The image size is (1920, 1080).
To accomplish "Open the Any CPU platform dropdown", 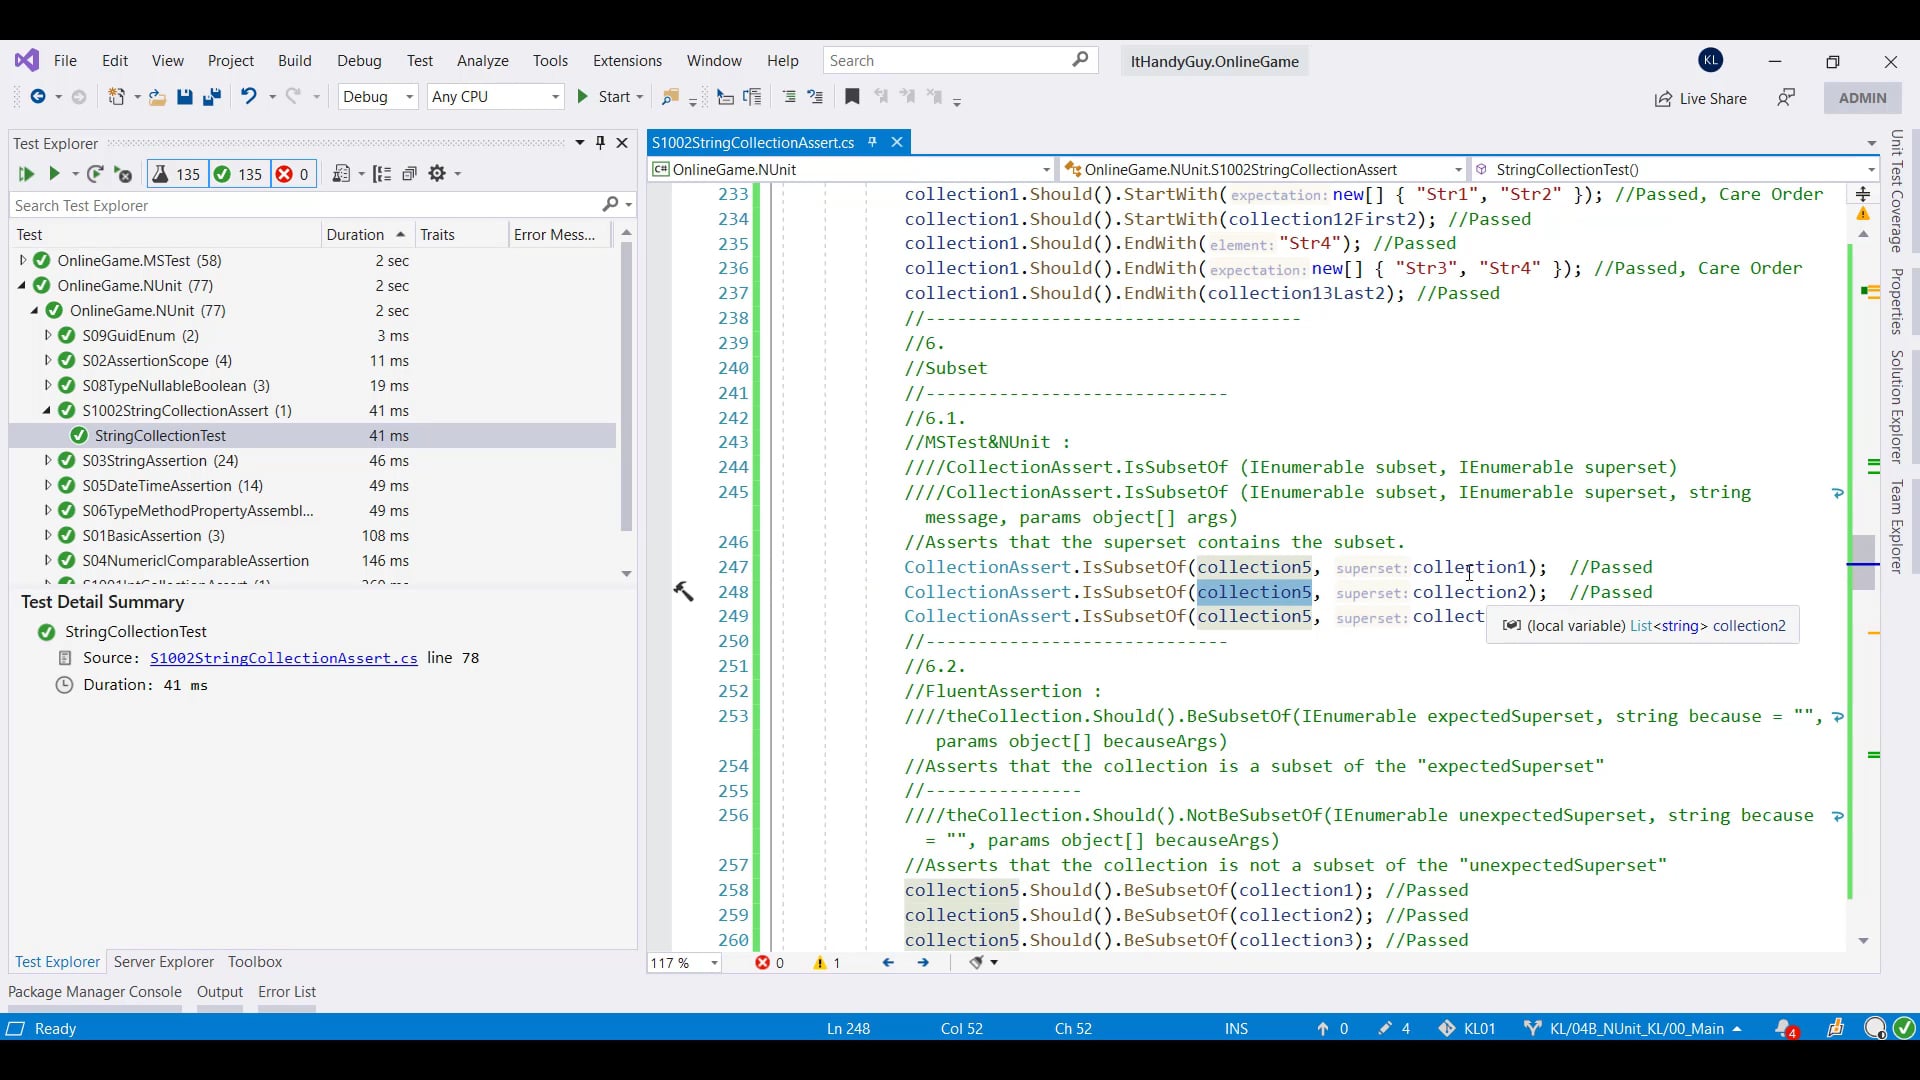I will click(495, 97).
